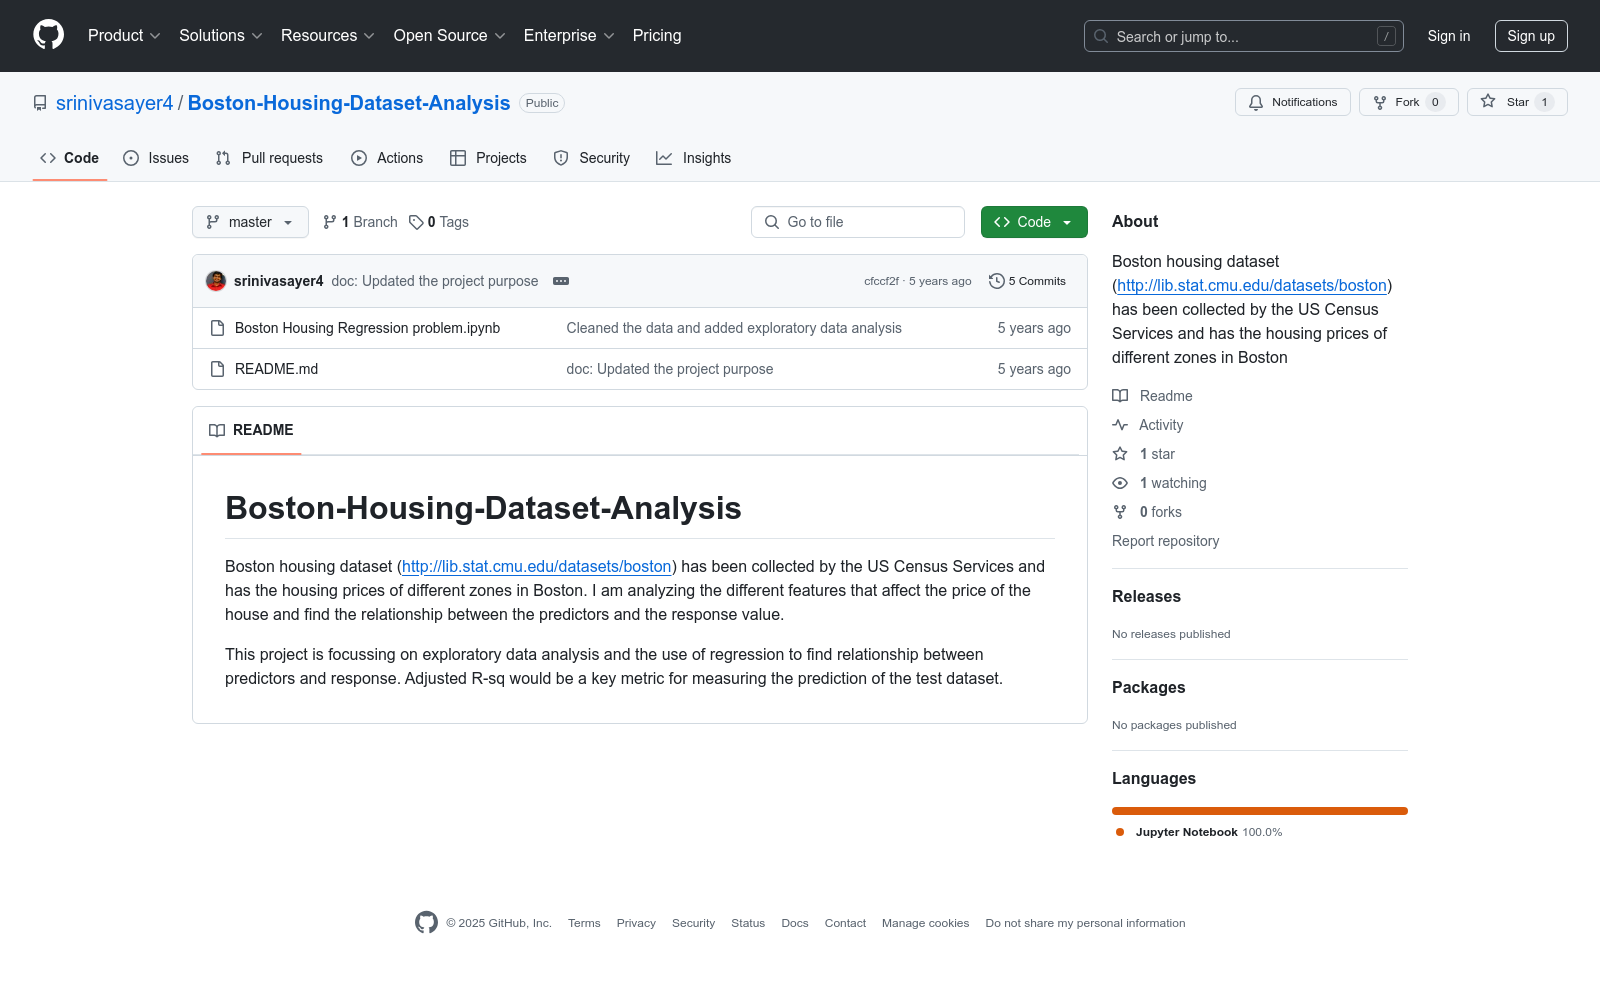The image size is (1600, 1000).
Task: Expand the Open Source menu
Action: coord(450,35)
